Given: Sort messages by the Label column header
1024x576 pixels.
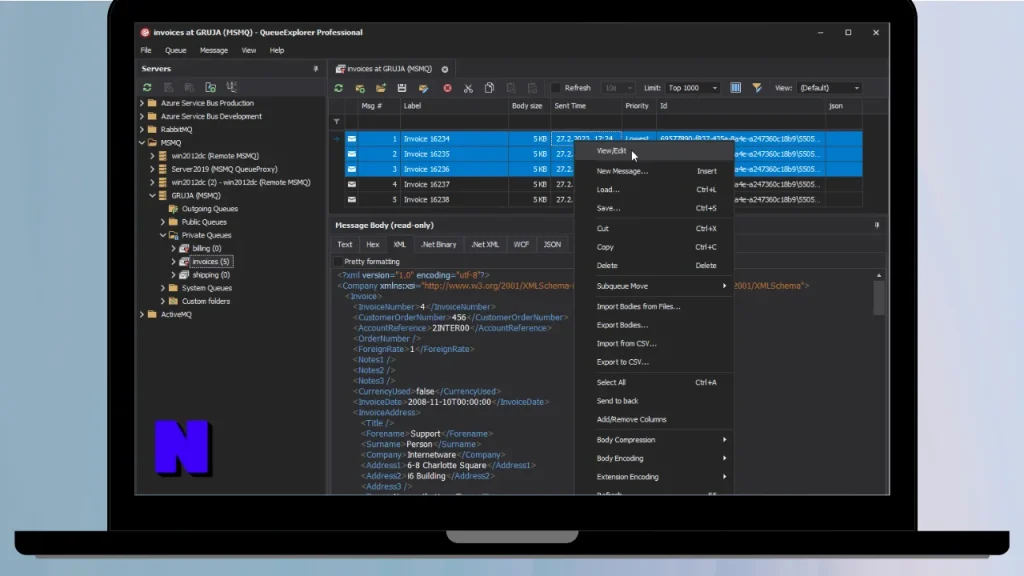Looking at the screenshot, I should point(454,106).
